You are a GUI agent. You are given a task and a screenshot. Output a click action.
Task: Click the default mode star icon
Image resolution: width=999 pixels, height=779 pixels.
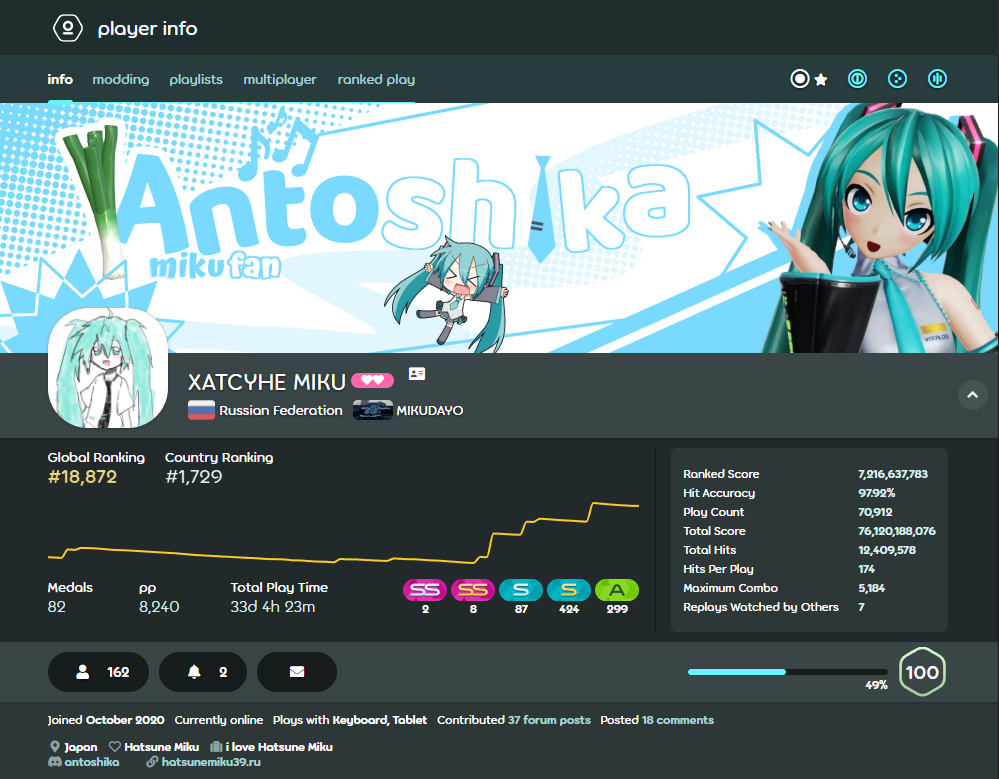coord(821,80)
